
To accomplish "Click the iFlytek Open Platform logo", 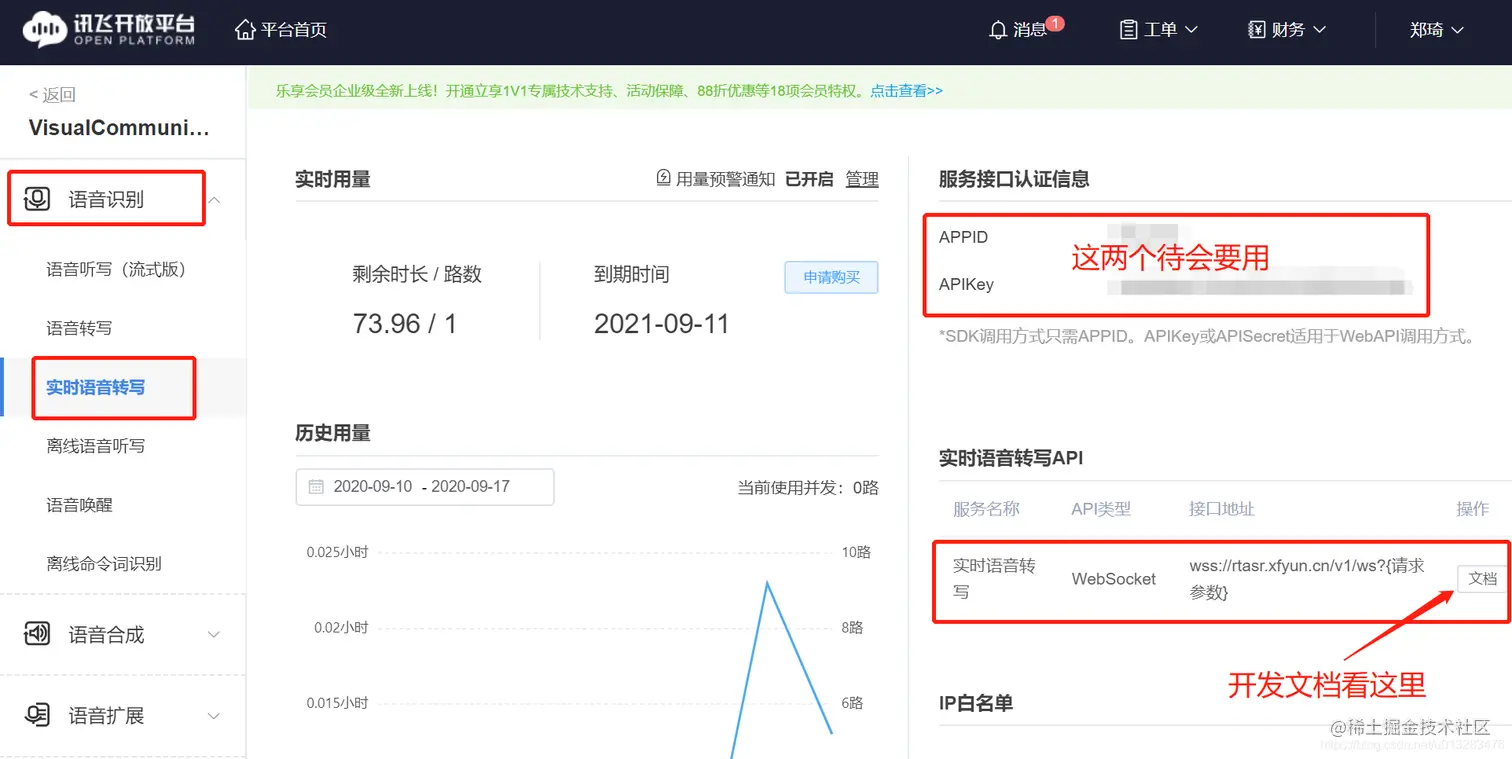I will coord(109,29).
